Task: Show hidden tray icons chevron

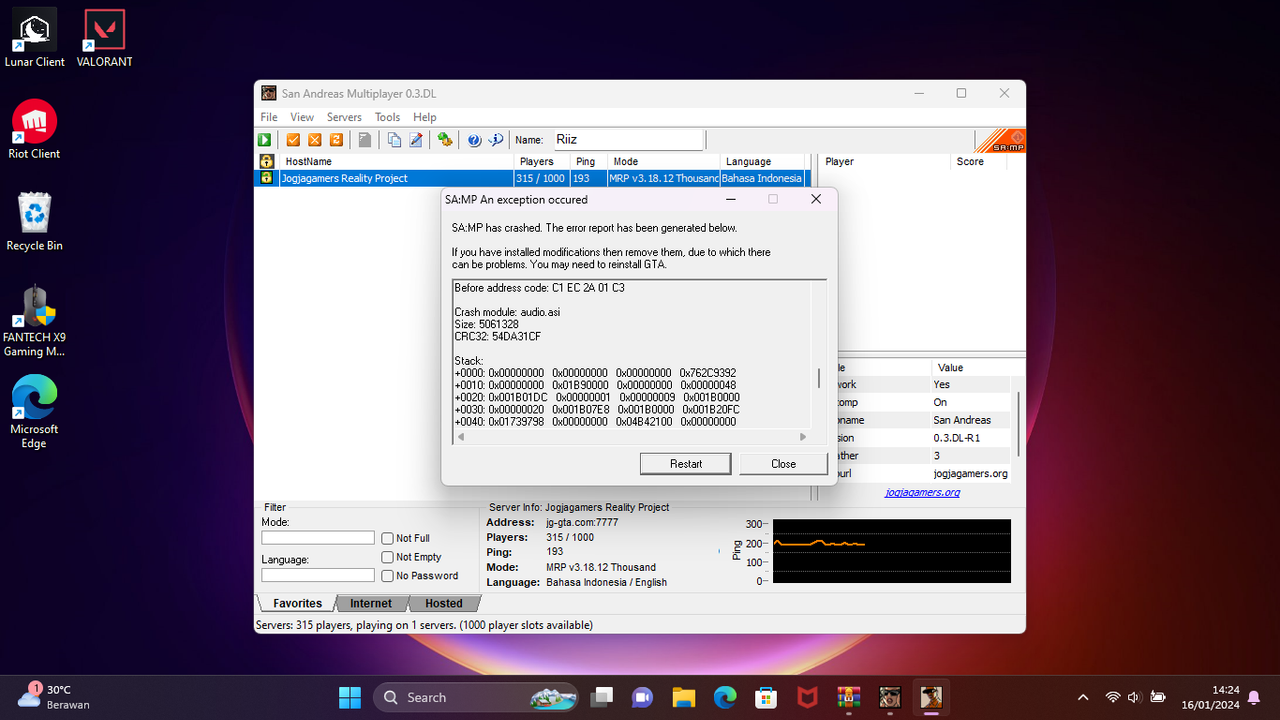Action: pyautogui.click(x=1083, y=697)
